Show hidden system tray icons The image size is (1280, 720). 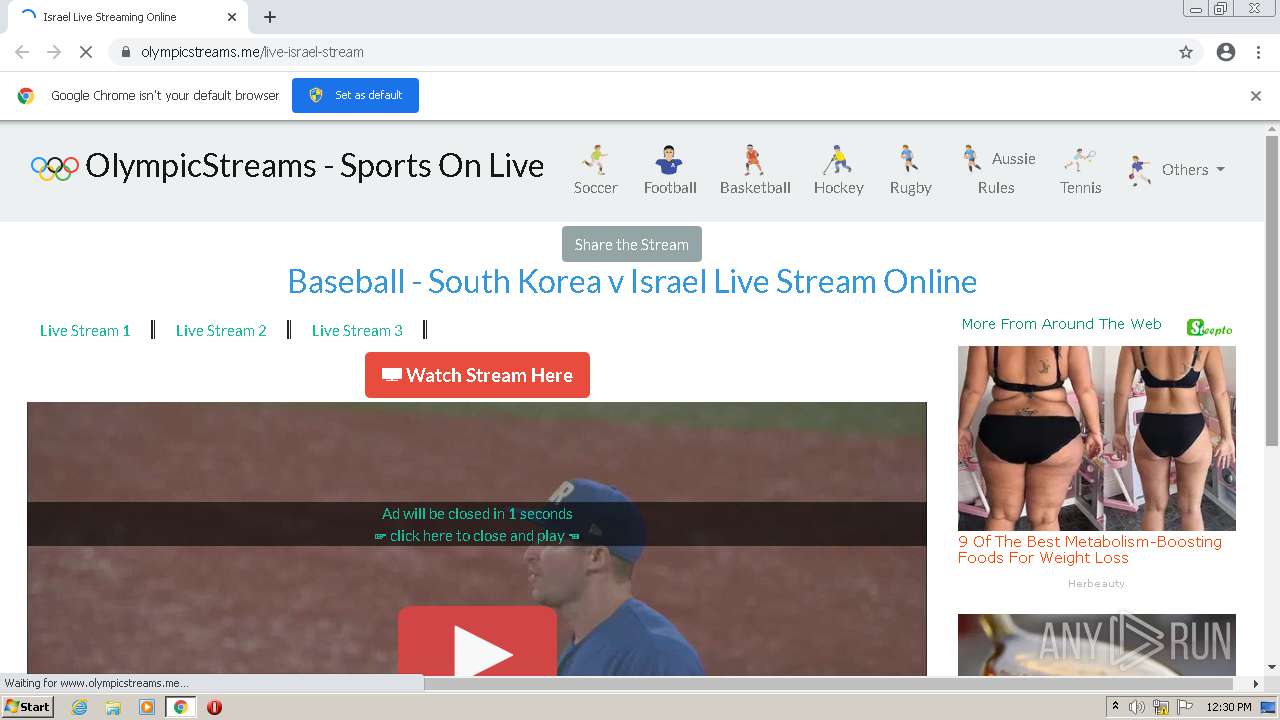tap(1115, 707)
